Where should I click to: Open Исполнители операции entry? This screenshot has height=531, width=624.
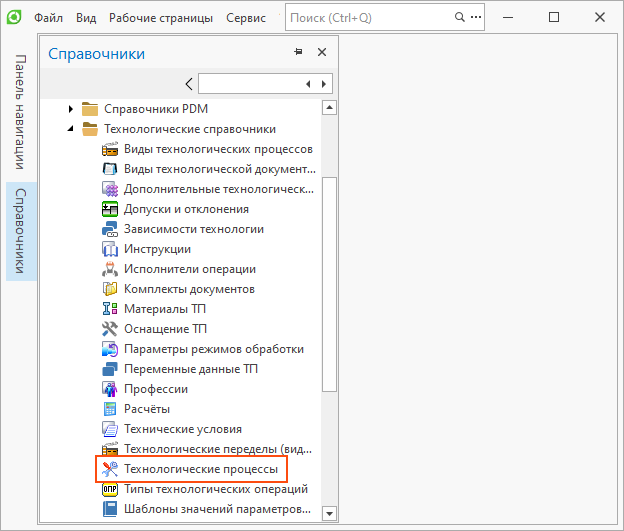pos(190,269)
